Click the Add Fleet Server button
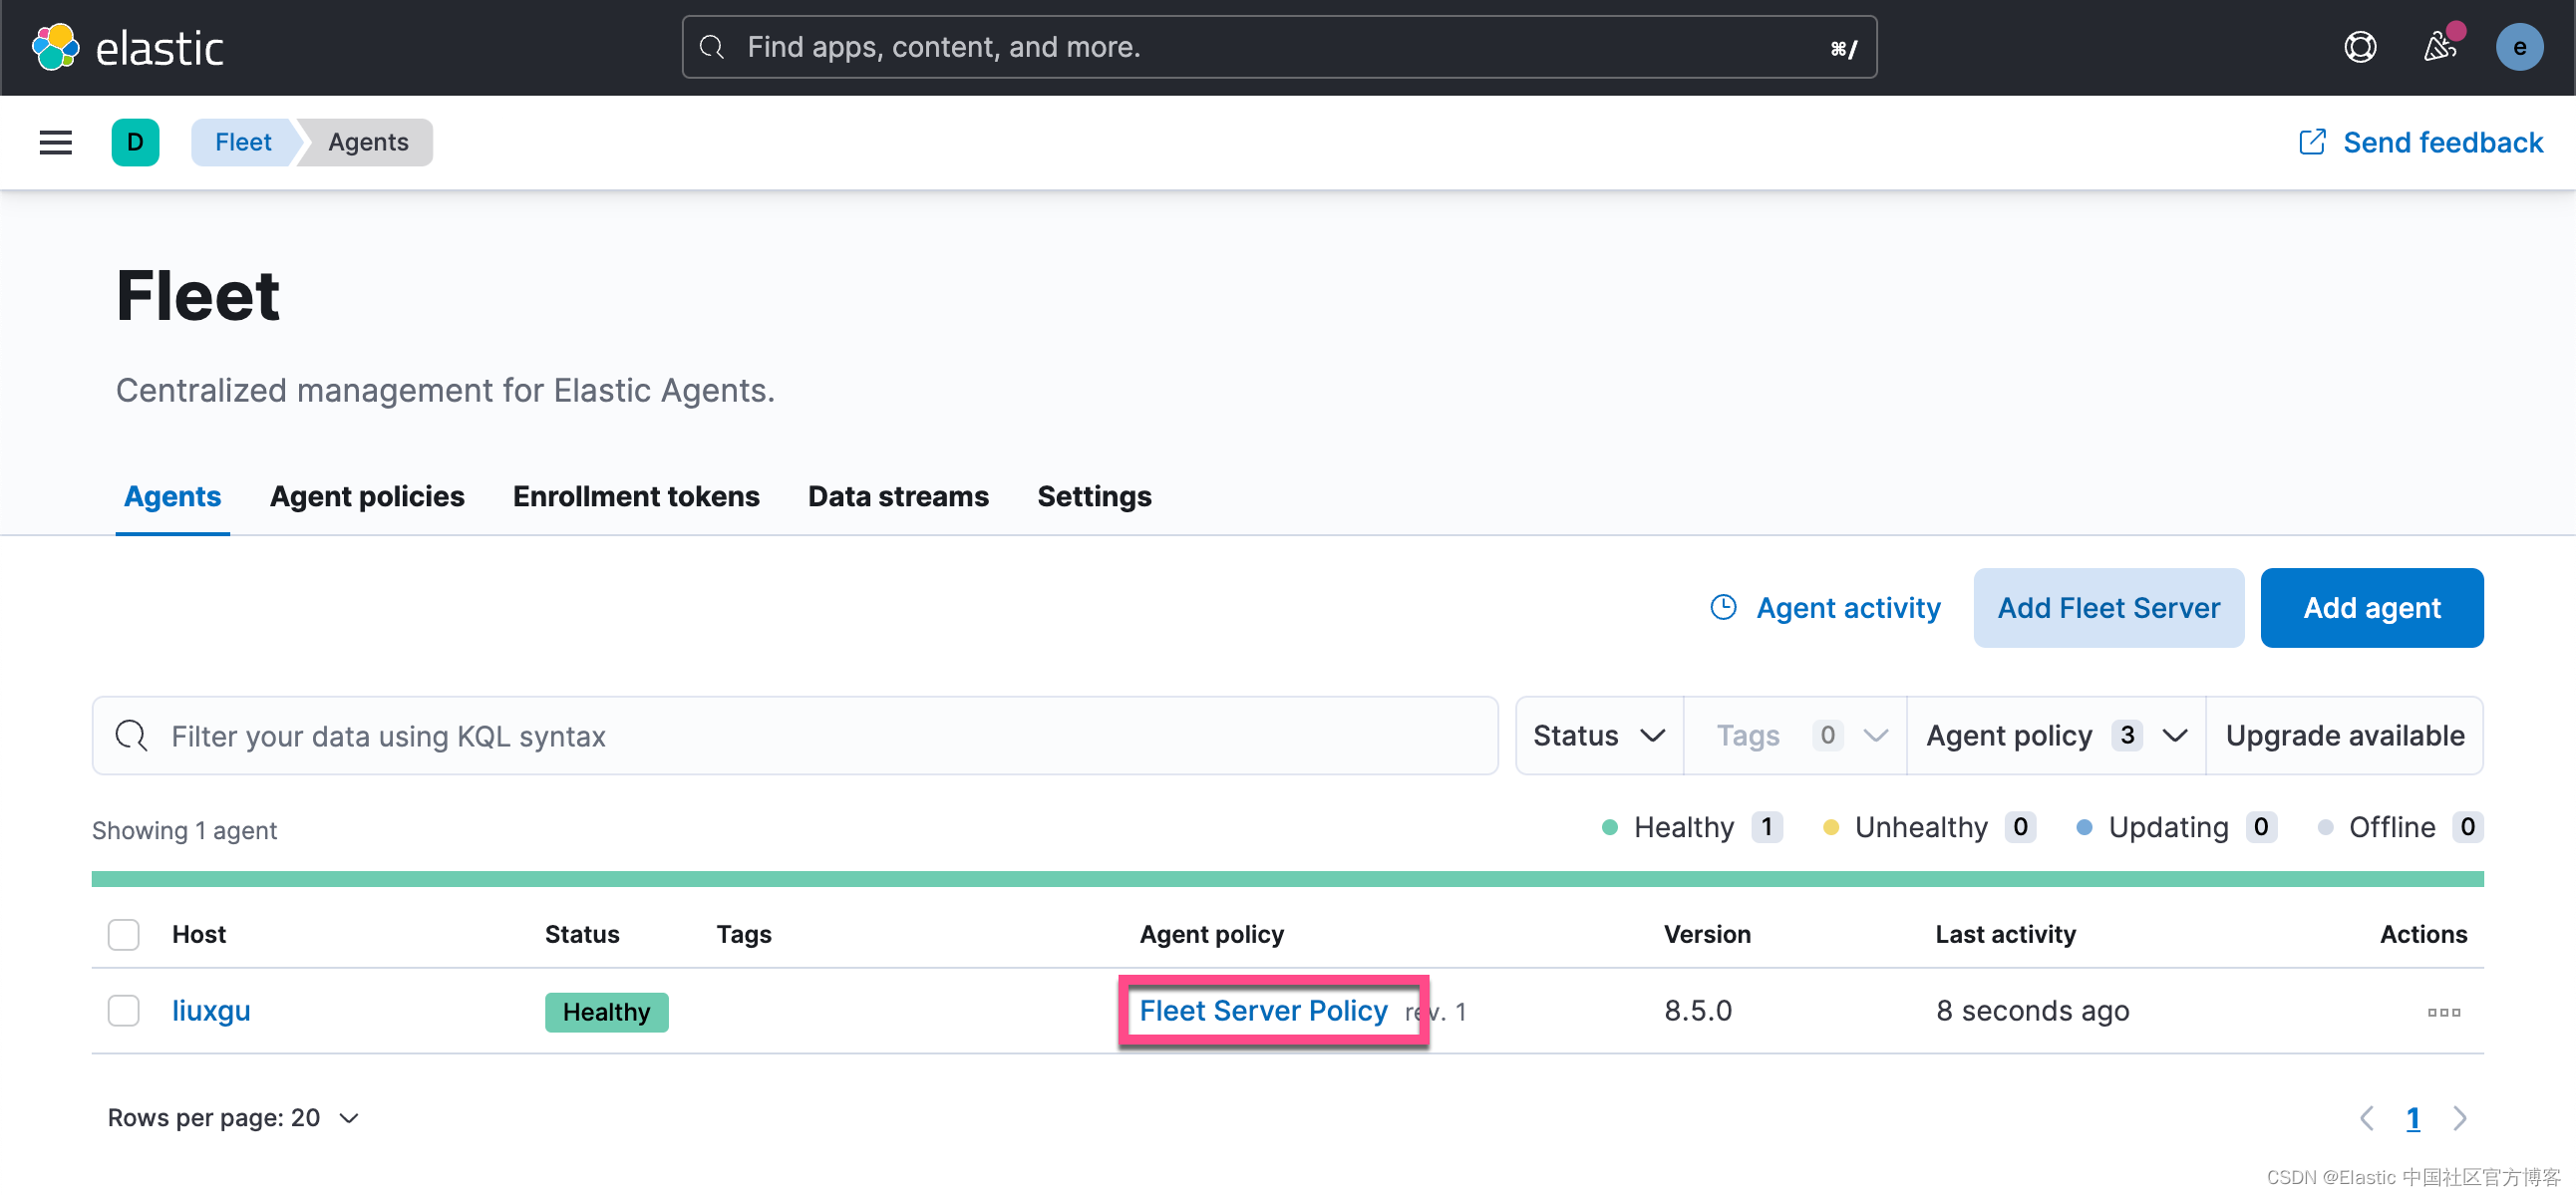Image resolution: width=2576 pixels, height=1196 pixels. [2108, 607]
